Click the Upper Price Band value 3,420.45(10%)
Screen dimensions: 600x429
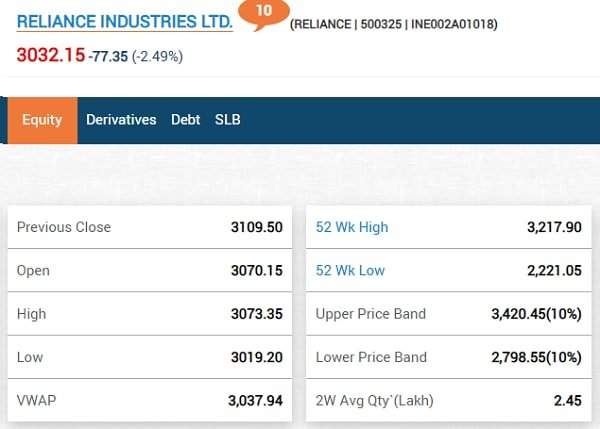pos(536,314)
